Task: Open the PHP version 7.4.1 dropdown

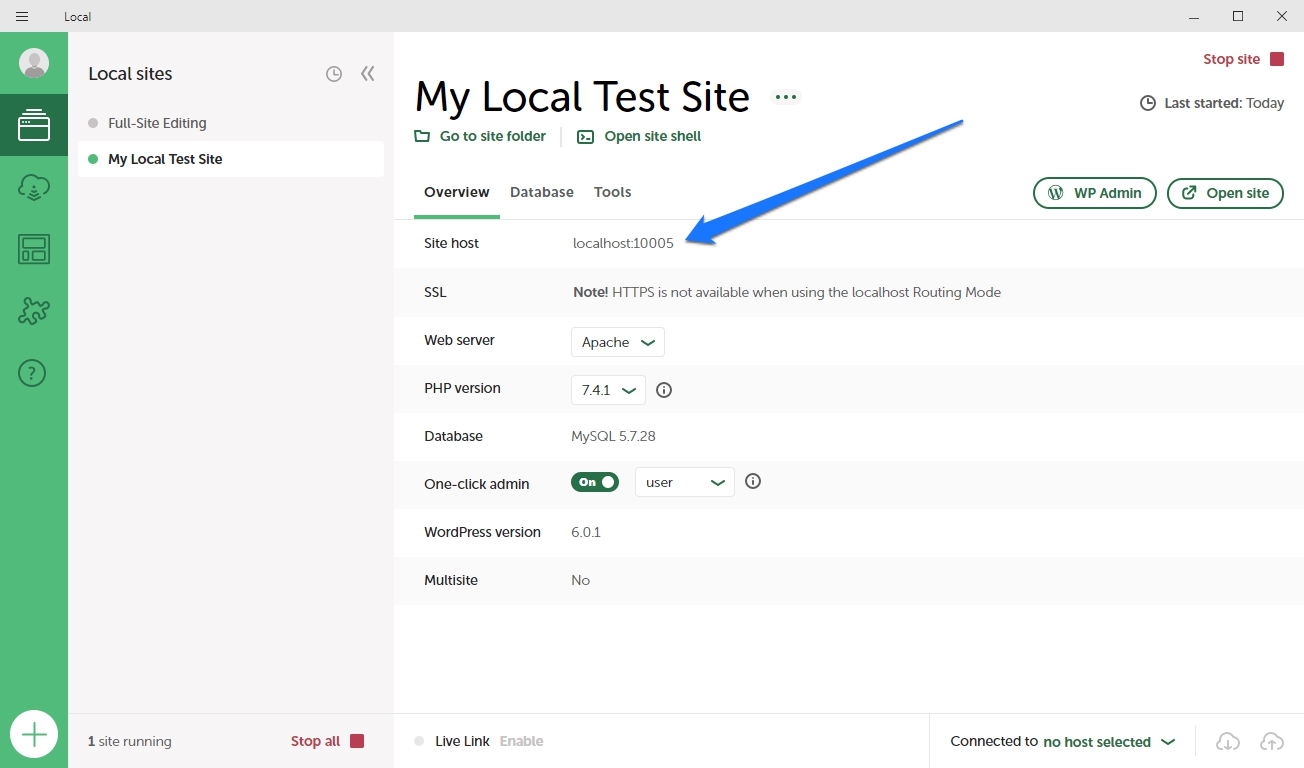Action: (x=608, y=390)
